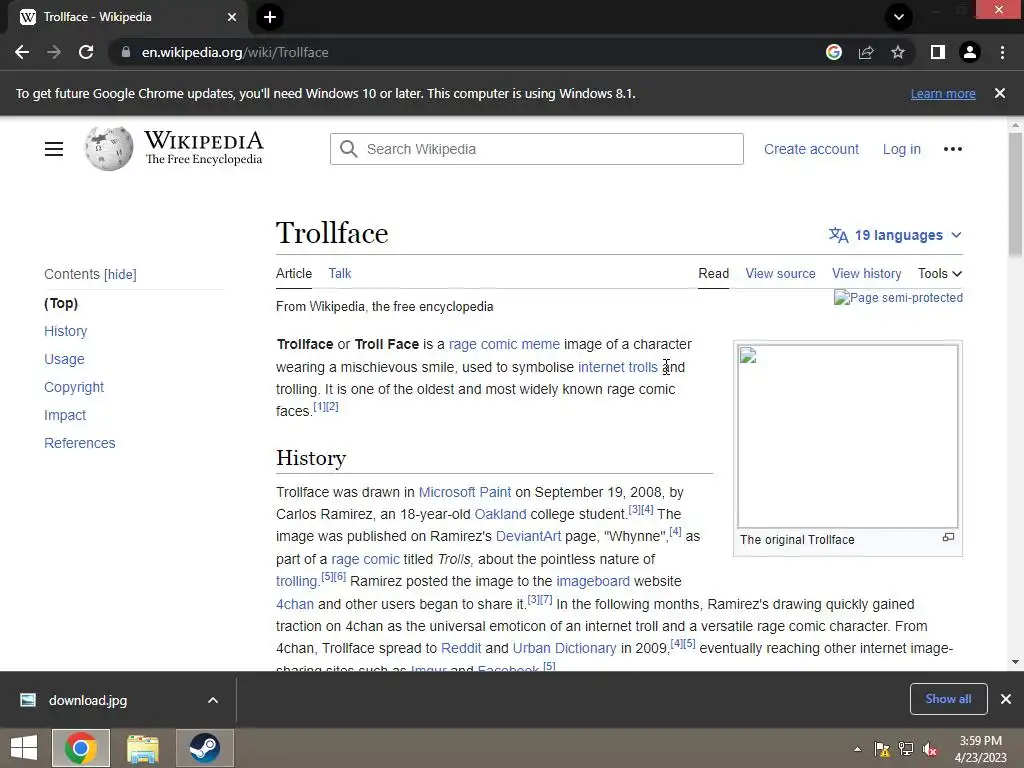Open File Explorer from taskbar
This screenshot has width=1024, height=768.
[142, 748]
